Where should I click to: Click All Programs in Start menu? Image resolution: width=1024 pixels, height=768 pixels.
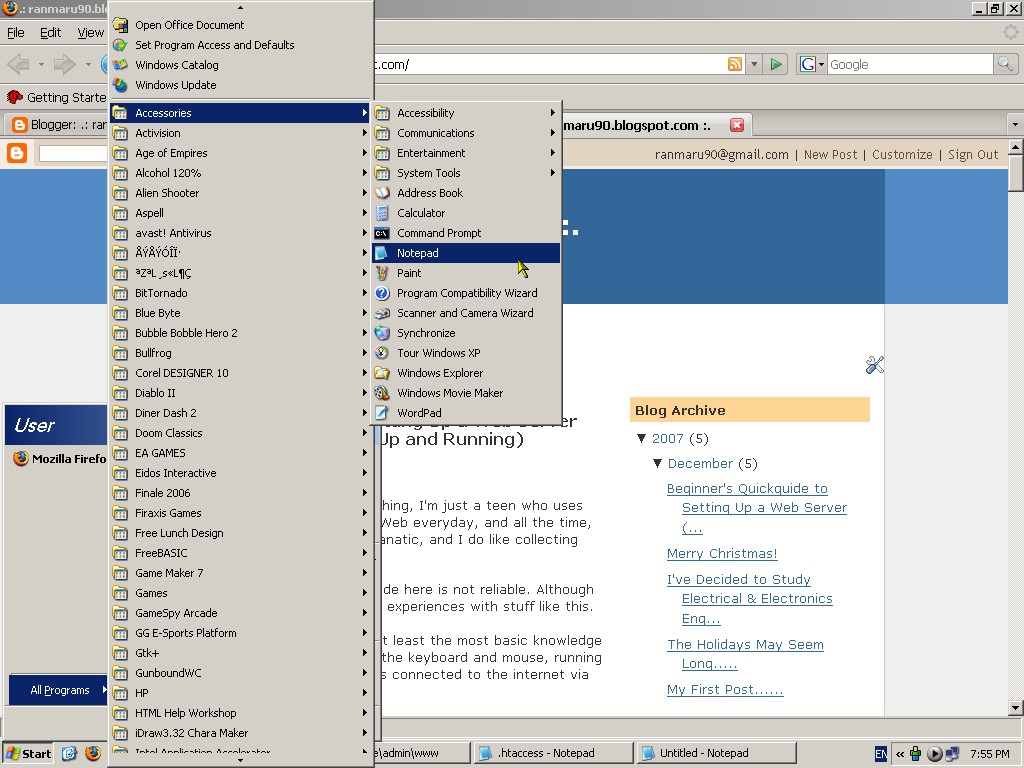tap(59, 690)
